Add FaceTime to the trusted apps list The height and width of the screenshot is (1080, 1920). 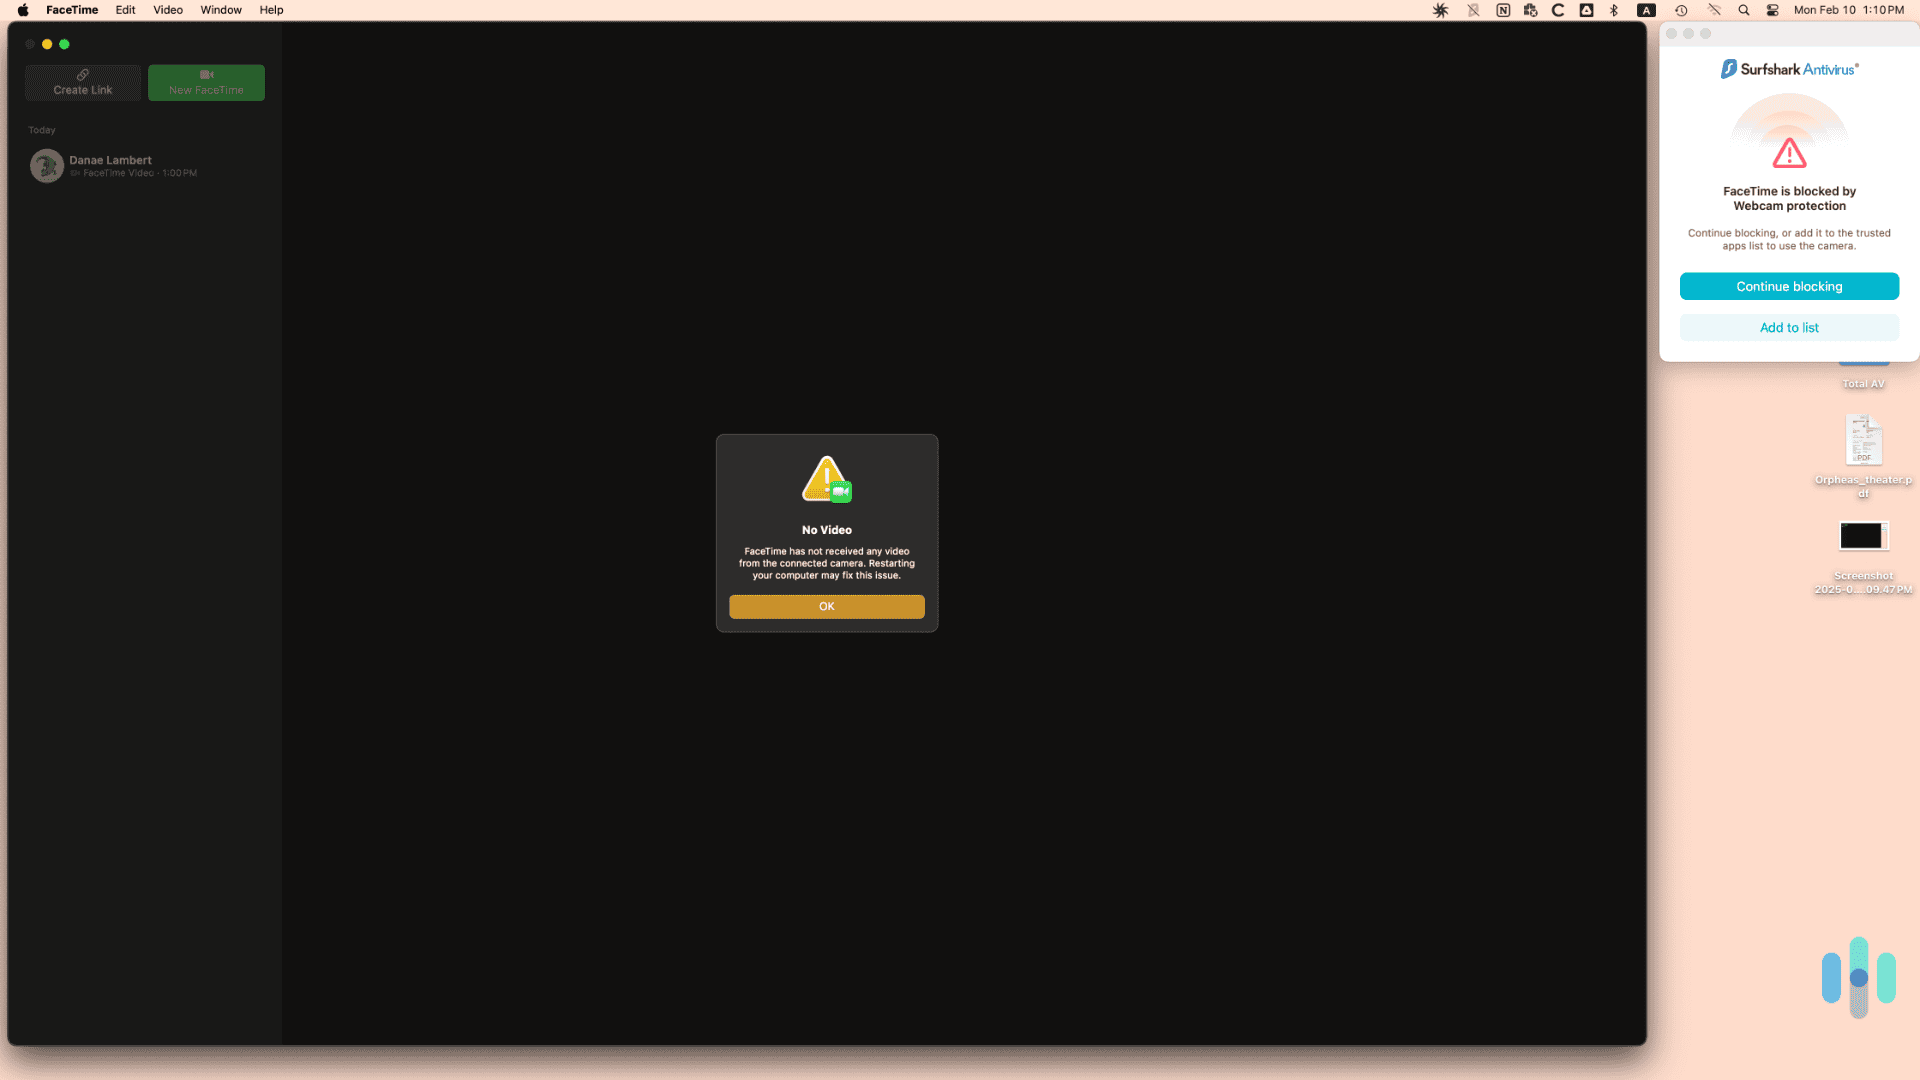(1788, 327)
